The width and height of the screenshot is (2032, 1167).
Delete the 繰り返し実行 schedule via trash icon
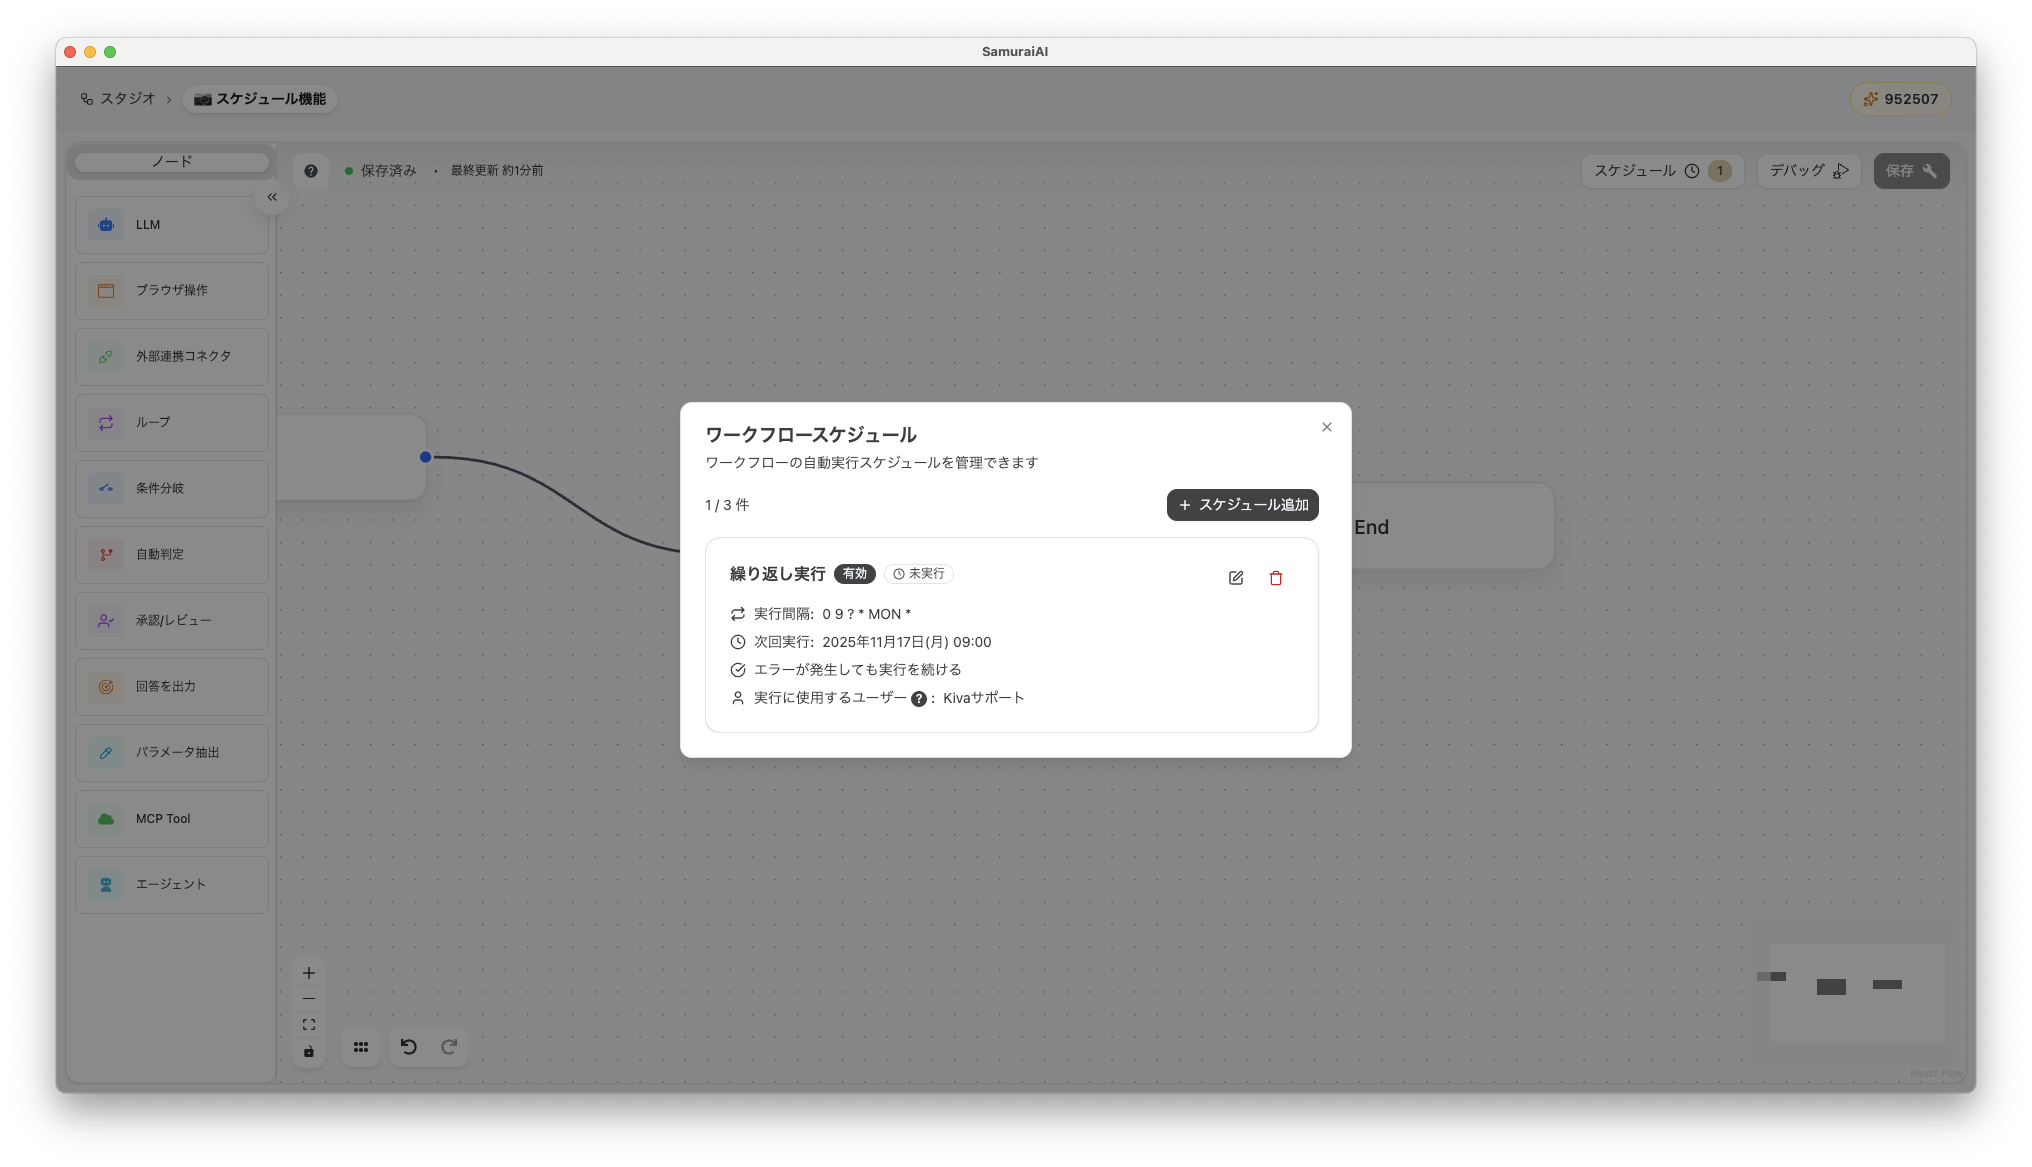[1276, 578]
